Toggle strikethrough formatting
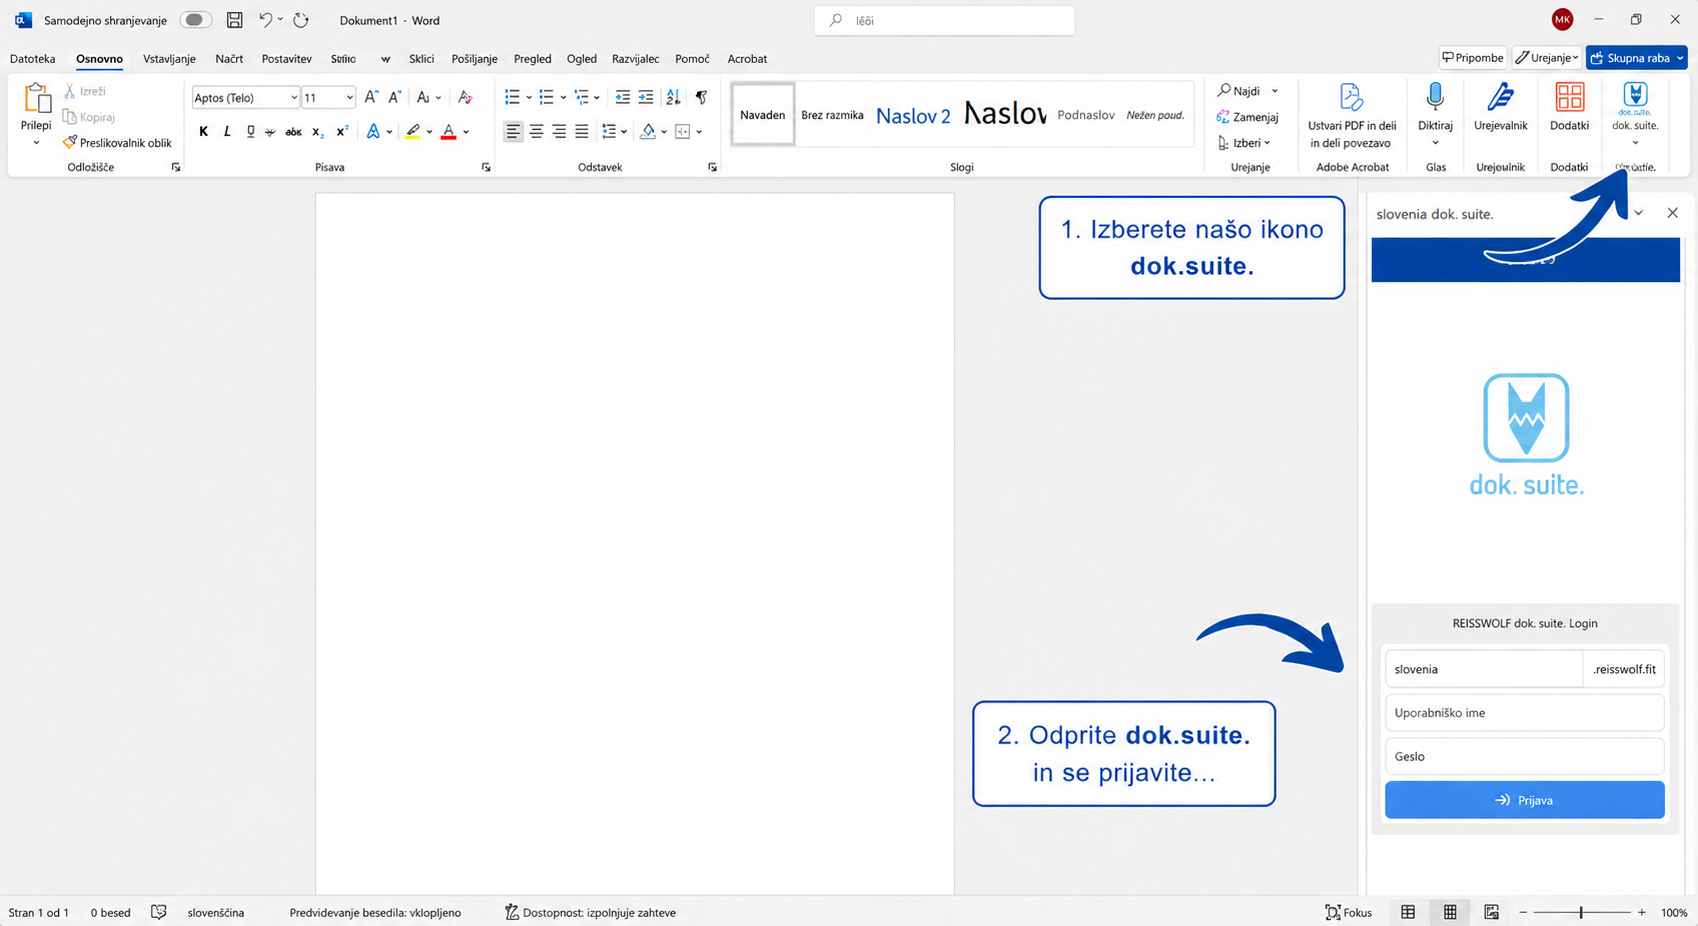This screenshot has width=1698, height=926. click(293, 131)
